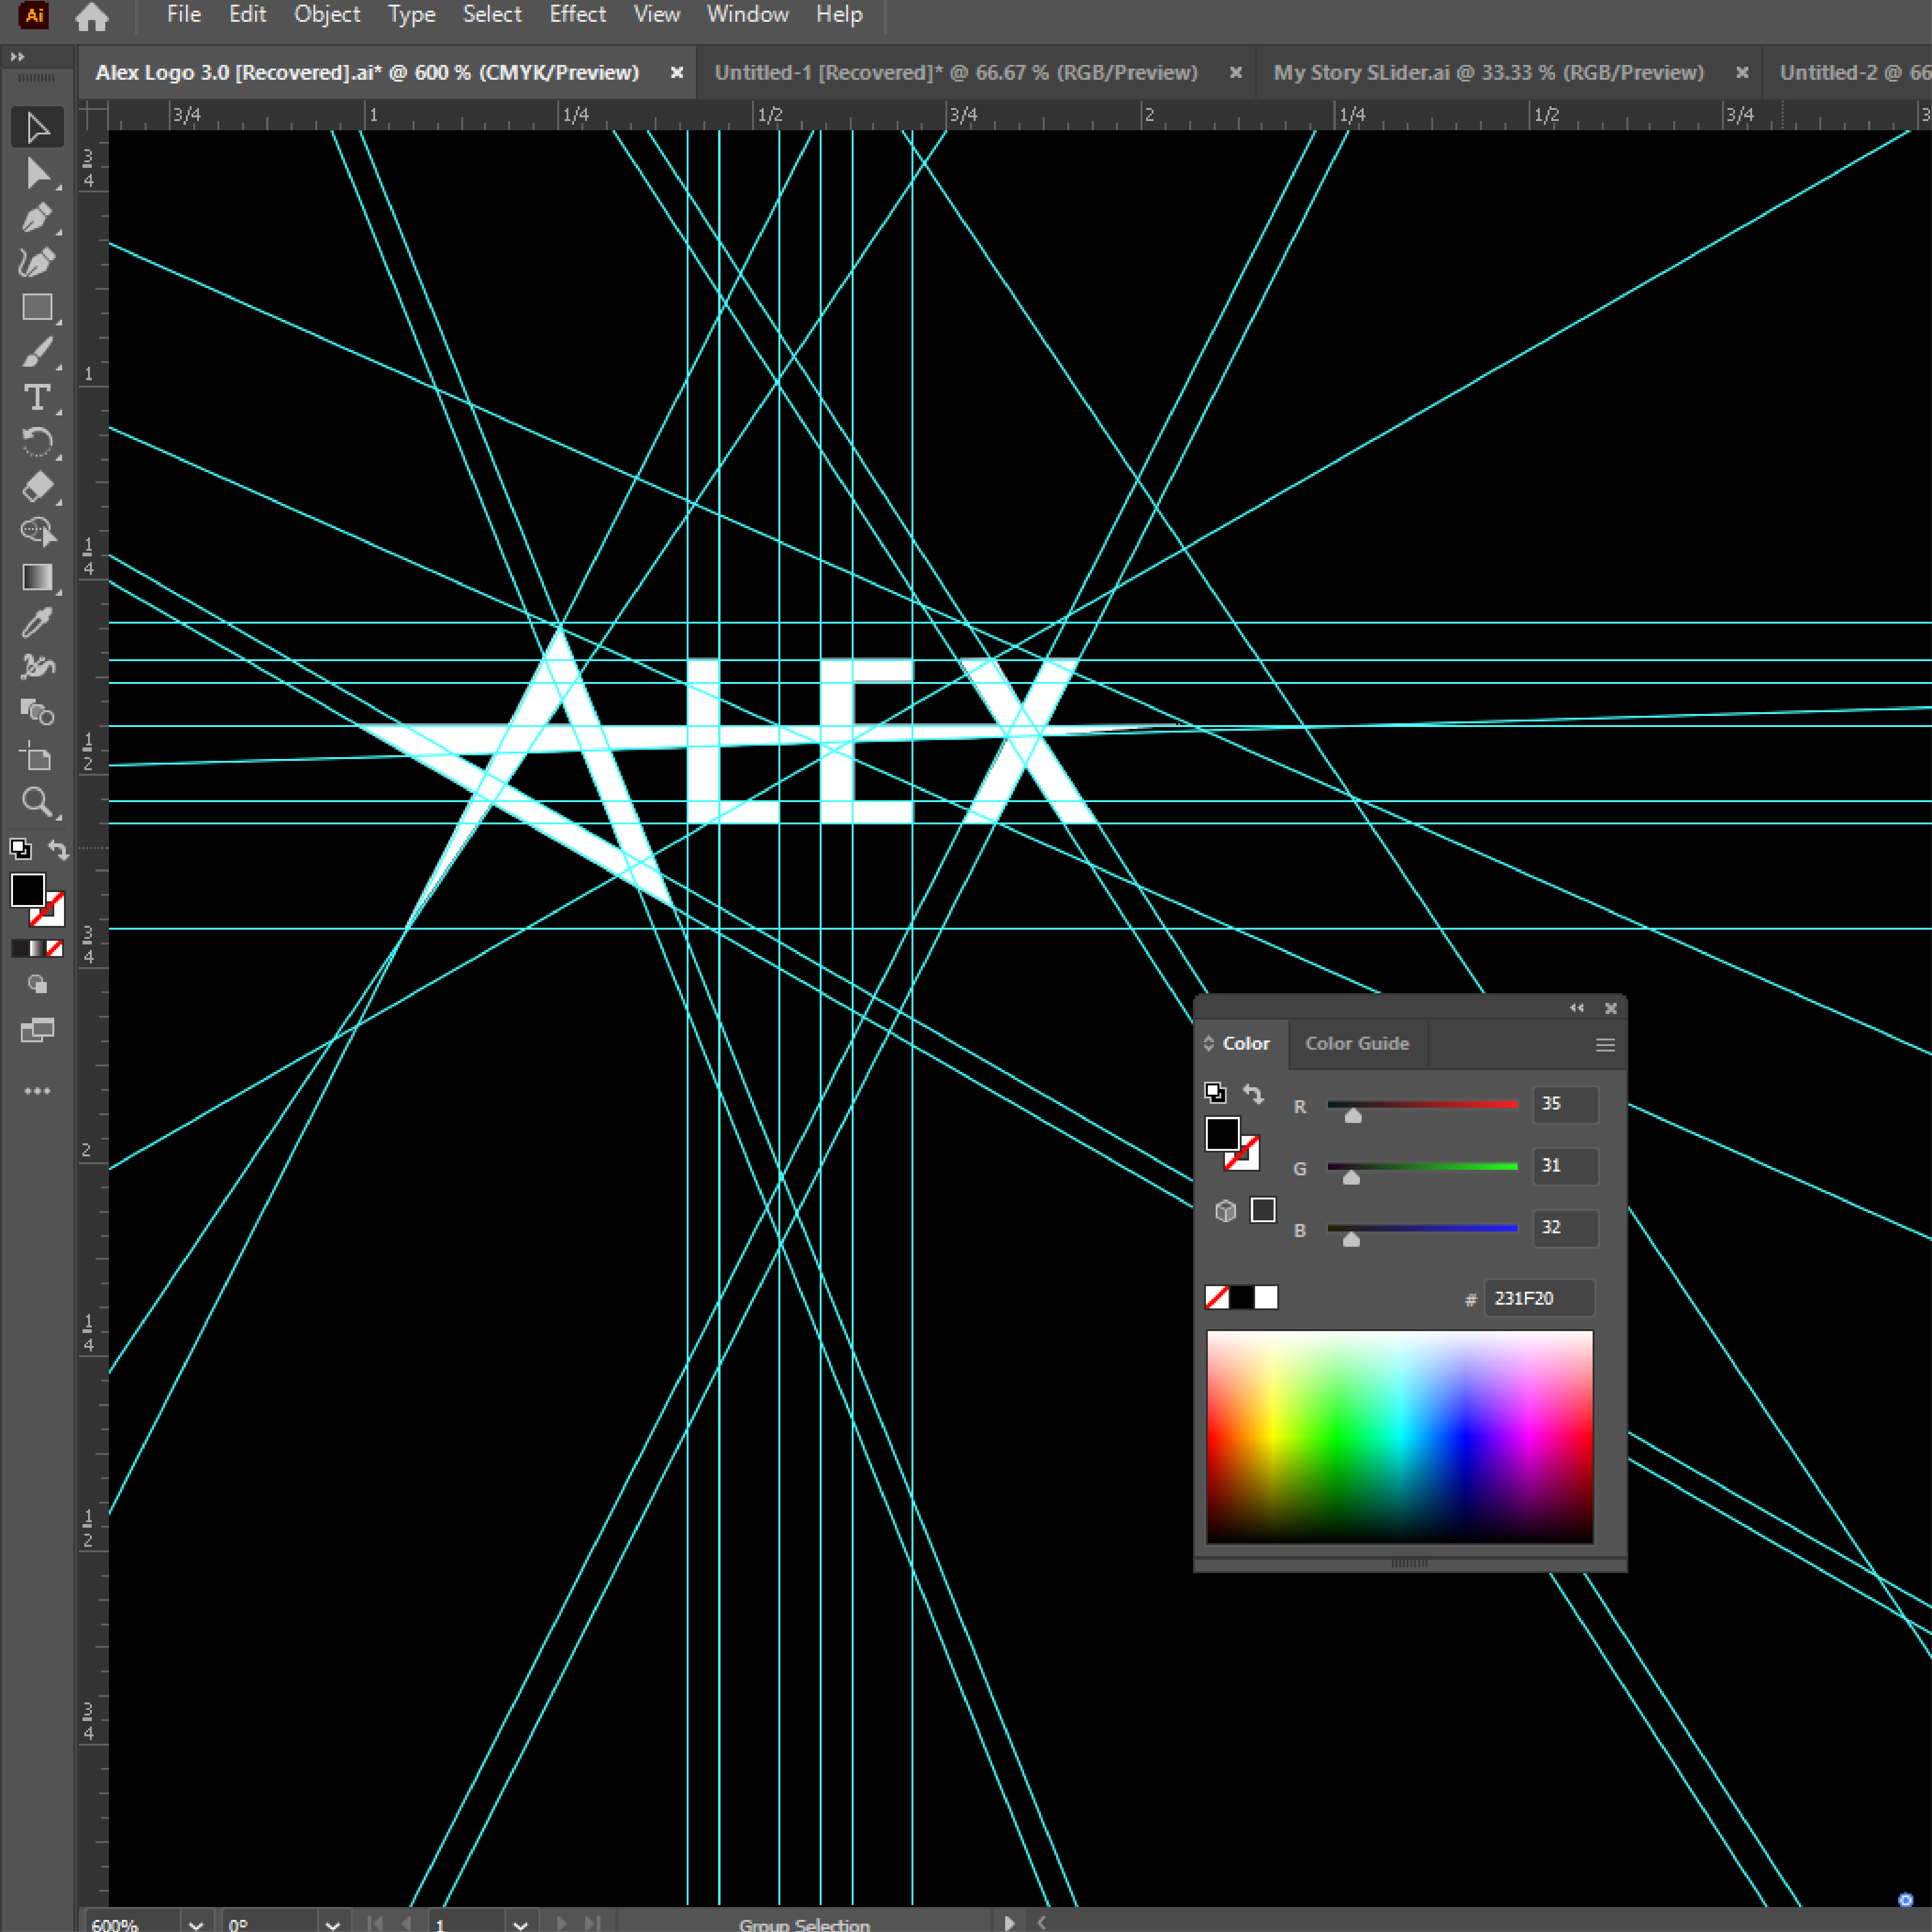Screen dimensions: 1932x1932
Task: Choose the Eyedropper tool
Action: coord(37,623)
